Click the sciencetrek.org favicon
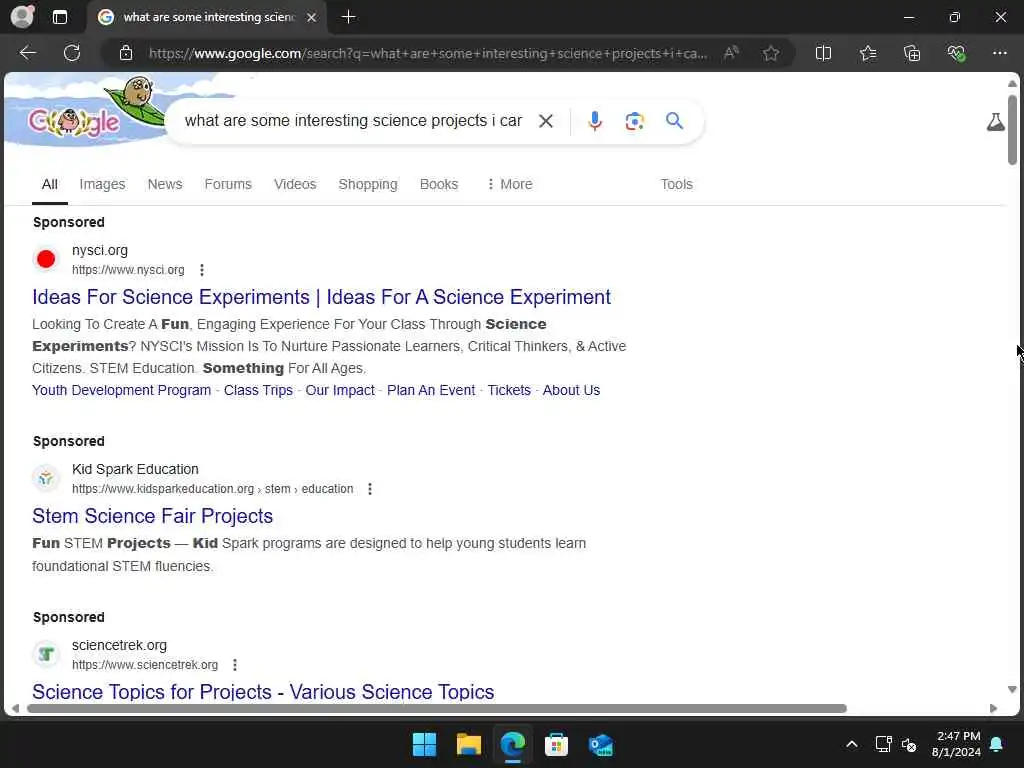 [46, 654]
